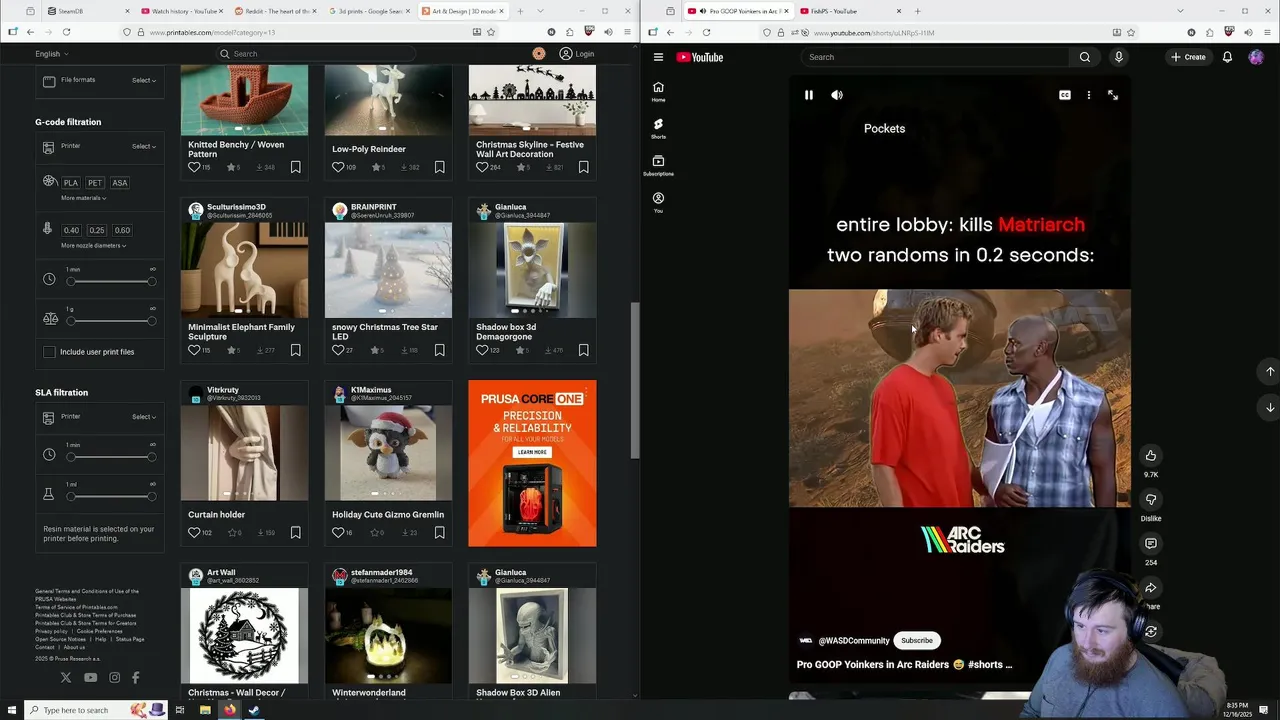Toggle 0.40 nozzle diameter filter
The image size is (1280, 720).
point(71,230)
